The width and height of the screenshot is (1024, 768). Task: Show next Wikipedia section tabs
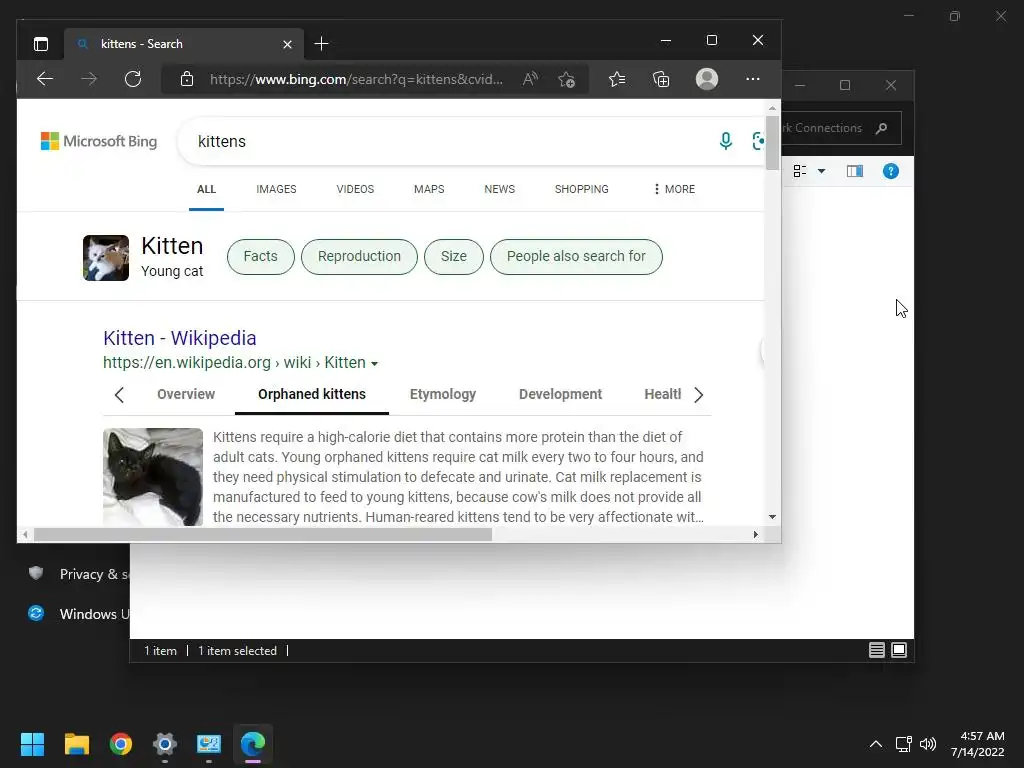tap(698, 394)
